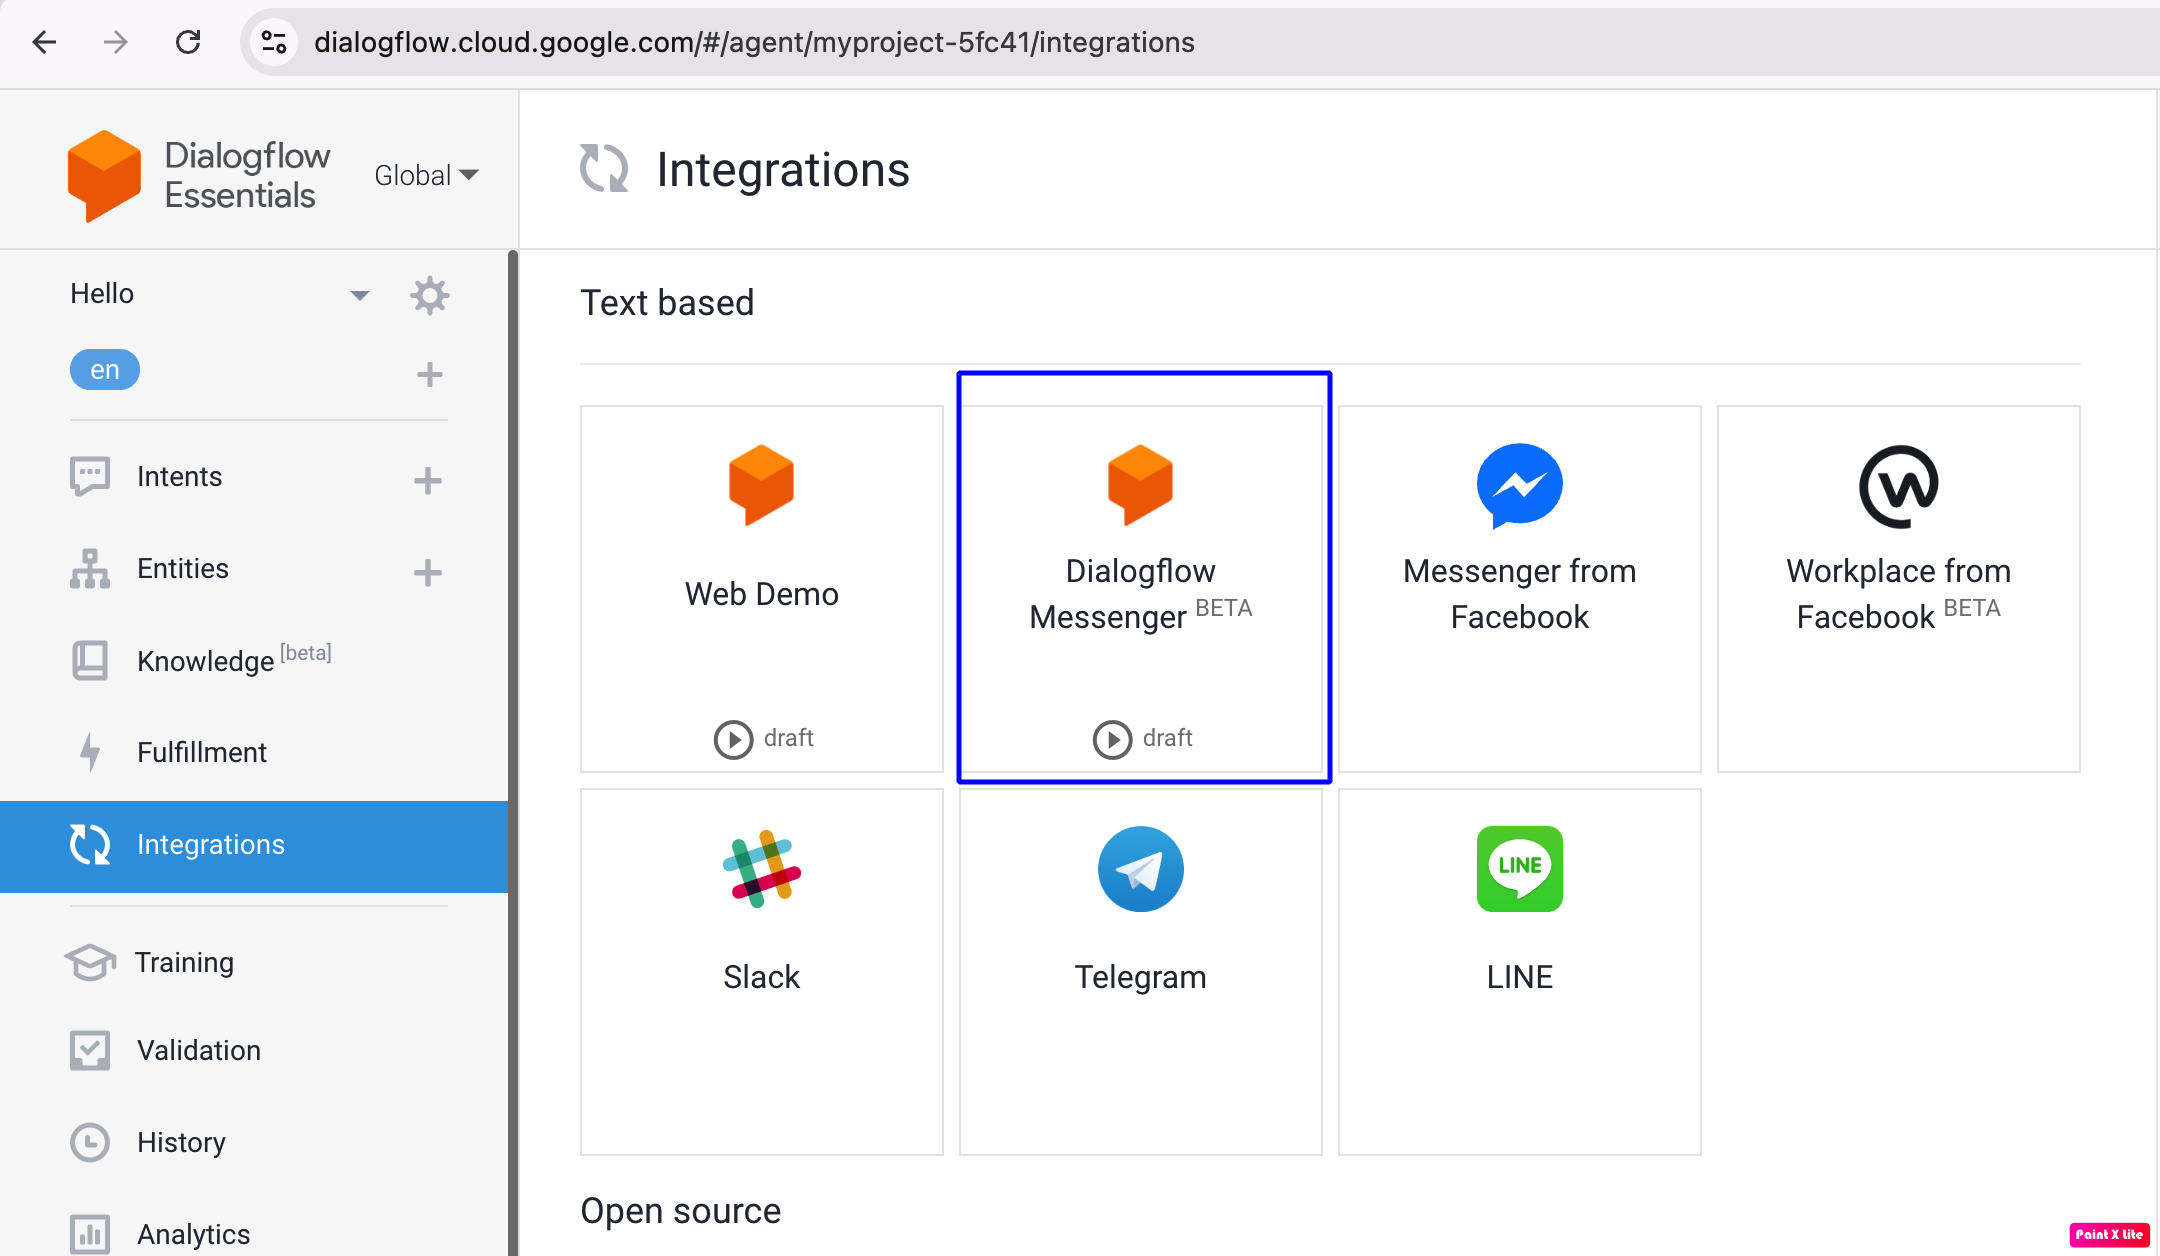Switch to the Integrations sidebar item

210,845
